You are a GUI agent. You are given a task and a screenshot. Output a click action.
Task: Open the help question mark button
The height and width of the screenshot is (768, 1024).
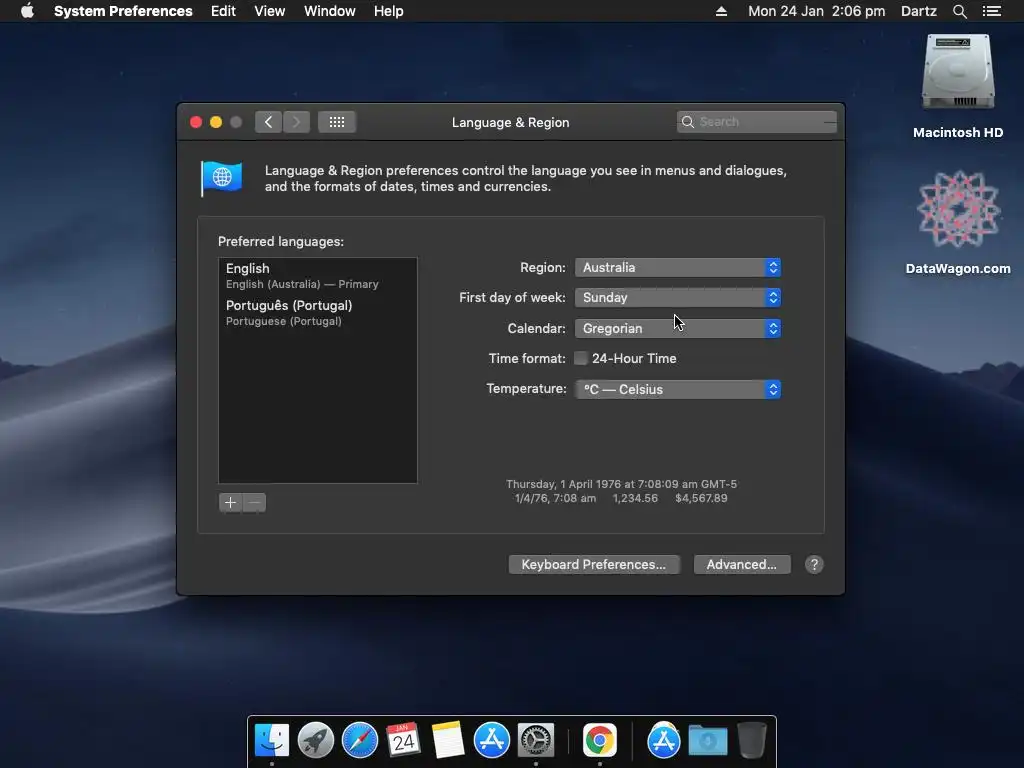coord(814,564)
